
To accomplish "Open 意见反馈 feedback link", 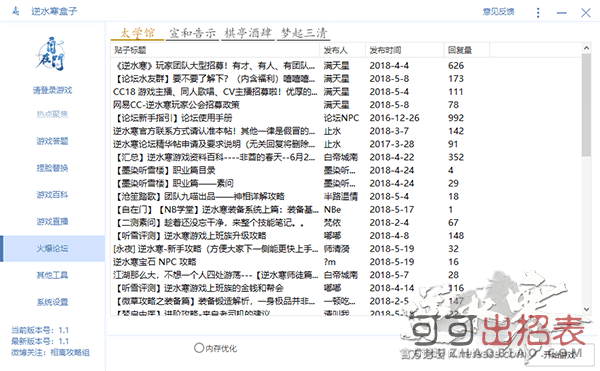I will click(498, 12).
